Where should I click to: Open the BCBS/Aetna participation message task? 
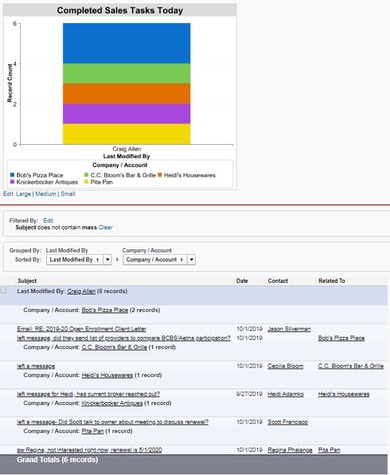(124, 338)
